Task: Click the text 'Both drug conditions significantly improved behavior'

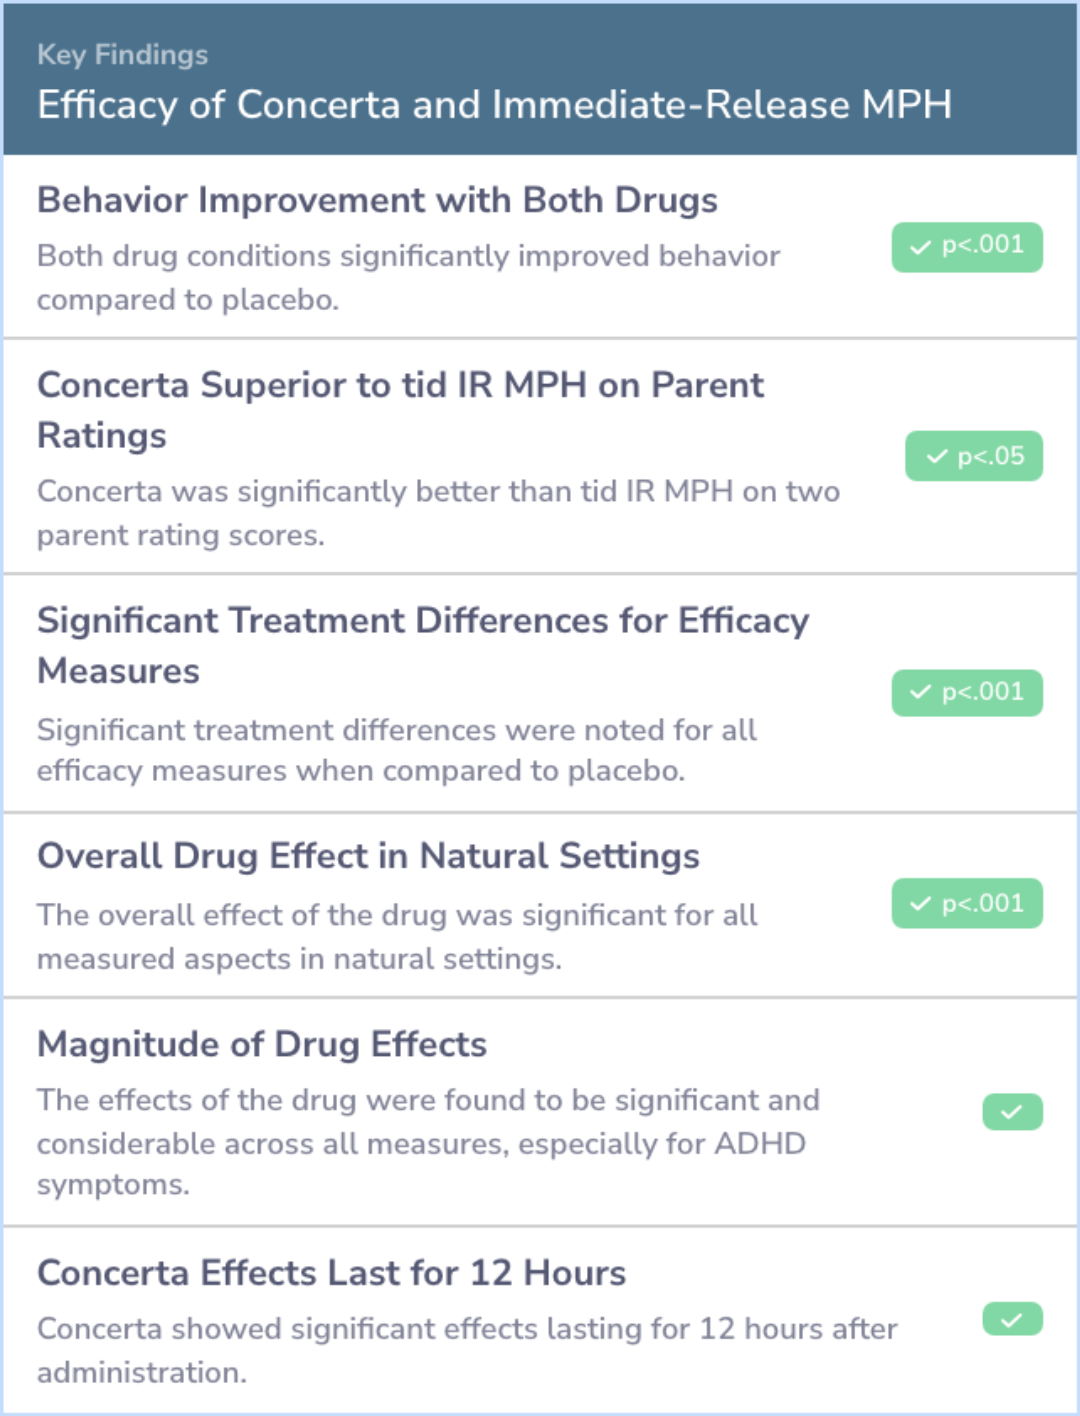Action: coord(408,256)
